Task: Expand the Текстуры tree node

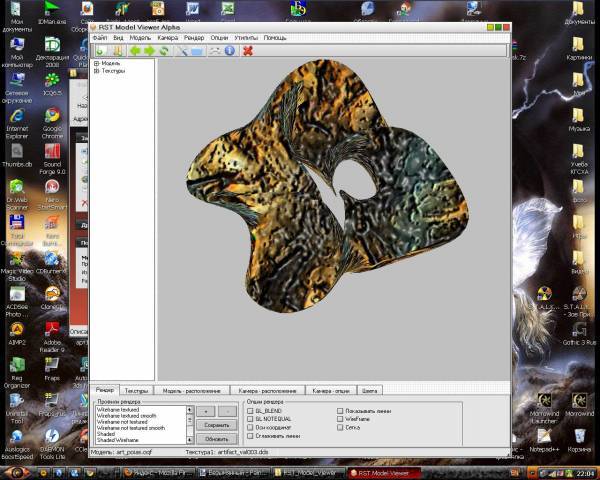Action: coord(97,71)
